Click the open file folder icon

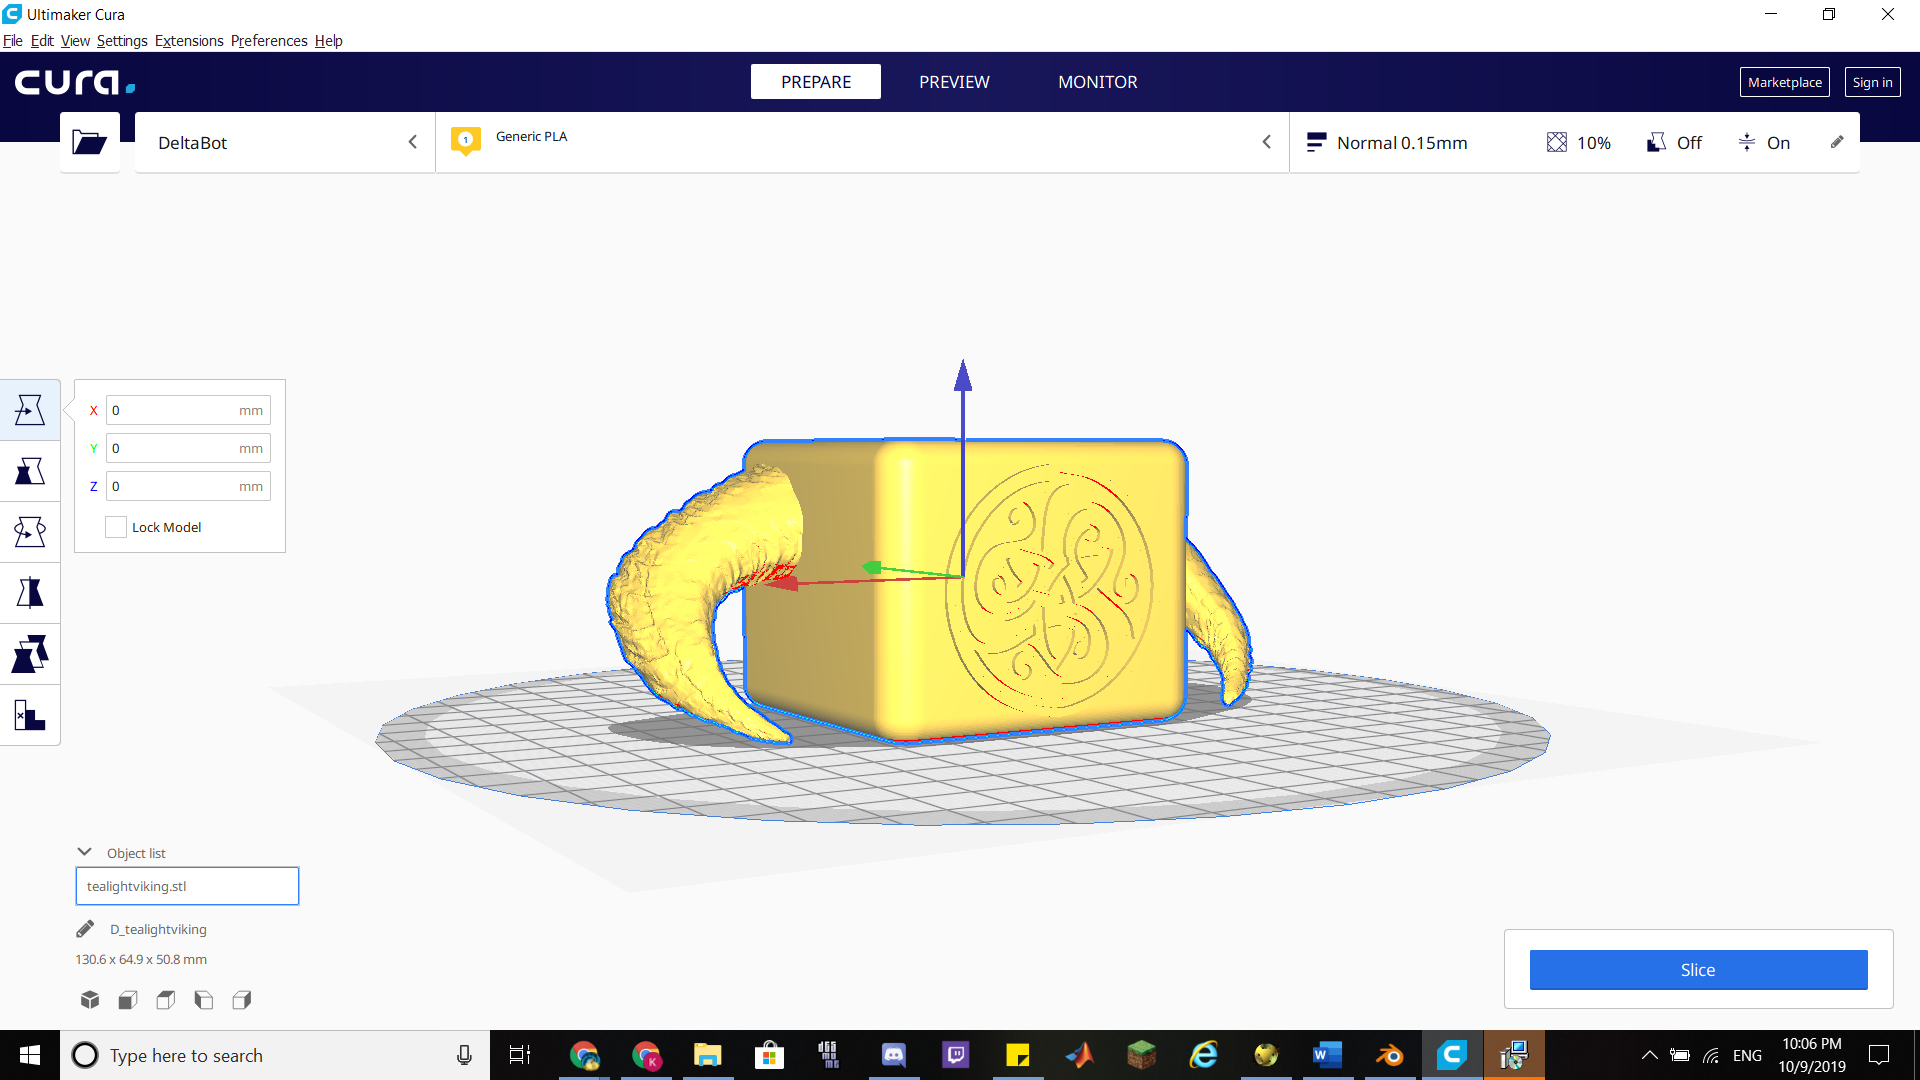pyautogui.click(x=89, y=143)
